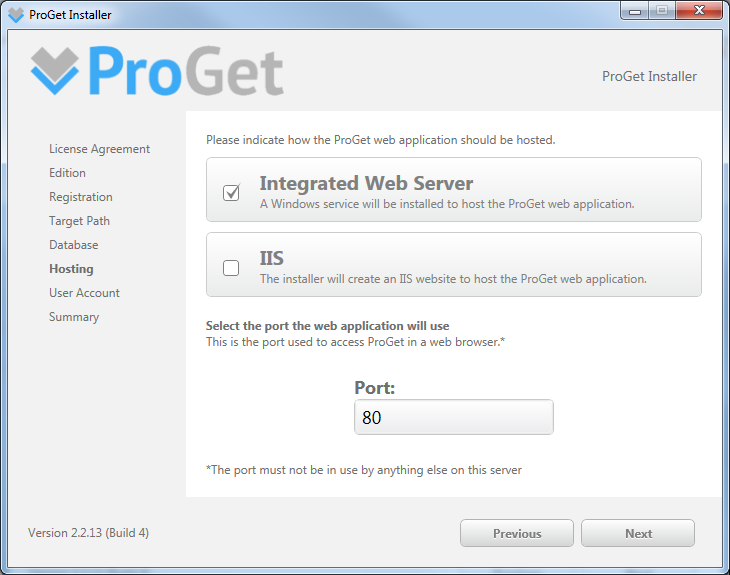The height and width of the screenshot is (575, 730).
Task: Click 'A Windows service will be installed' description
Action: tap(447, 204)
